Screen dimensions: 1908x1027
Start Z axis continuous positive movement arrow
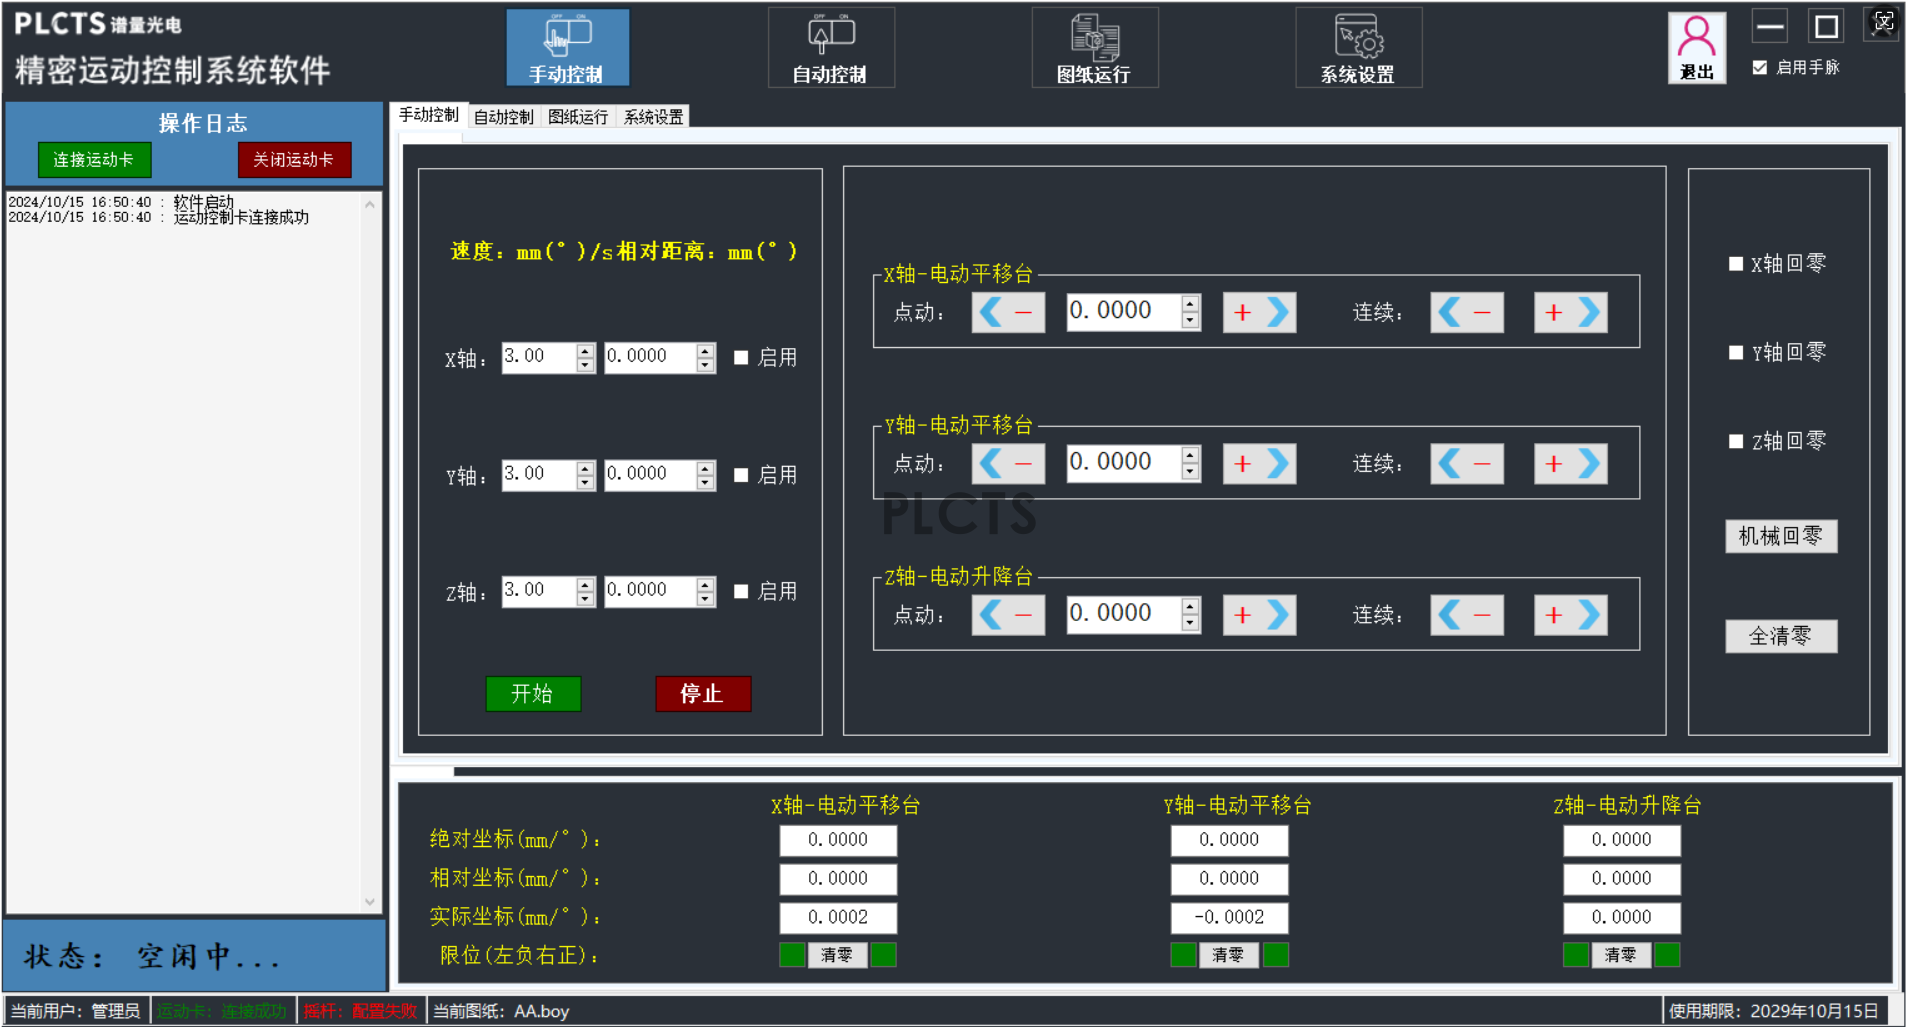pos(1570,614)
